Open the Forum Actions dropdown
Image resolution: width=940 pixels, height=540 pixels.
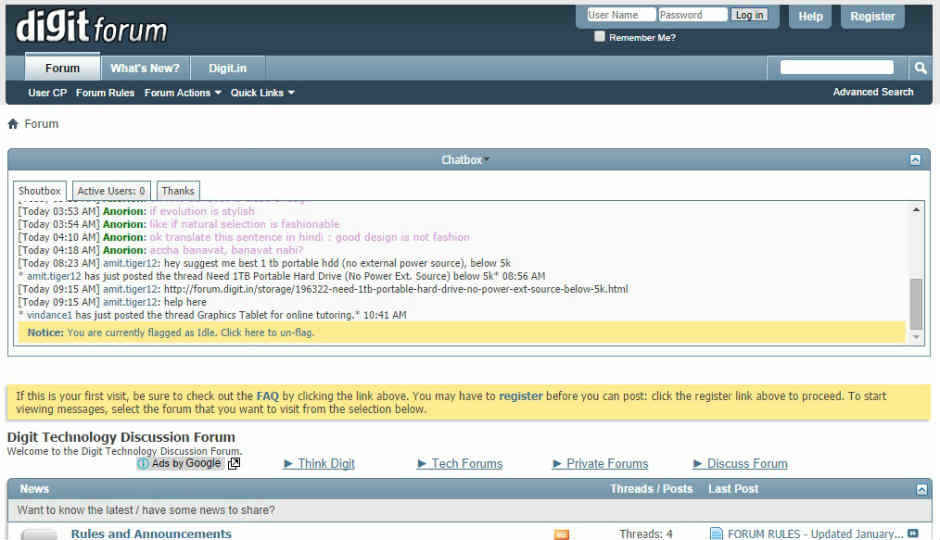(x=183, y=93)
